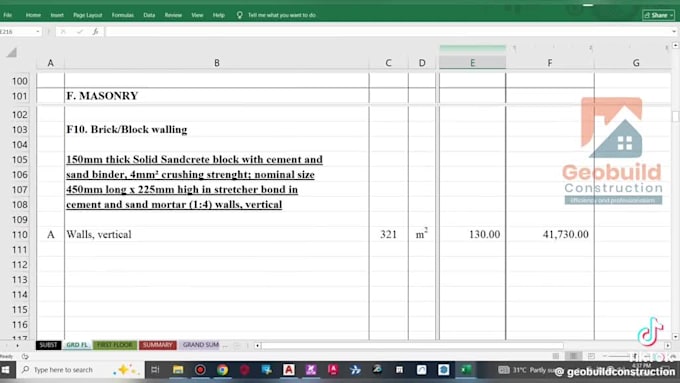Click the vertical scrollbar down arrow

(675, 337)
